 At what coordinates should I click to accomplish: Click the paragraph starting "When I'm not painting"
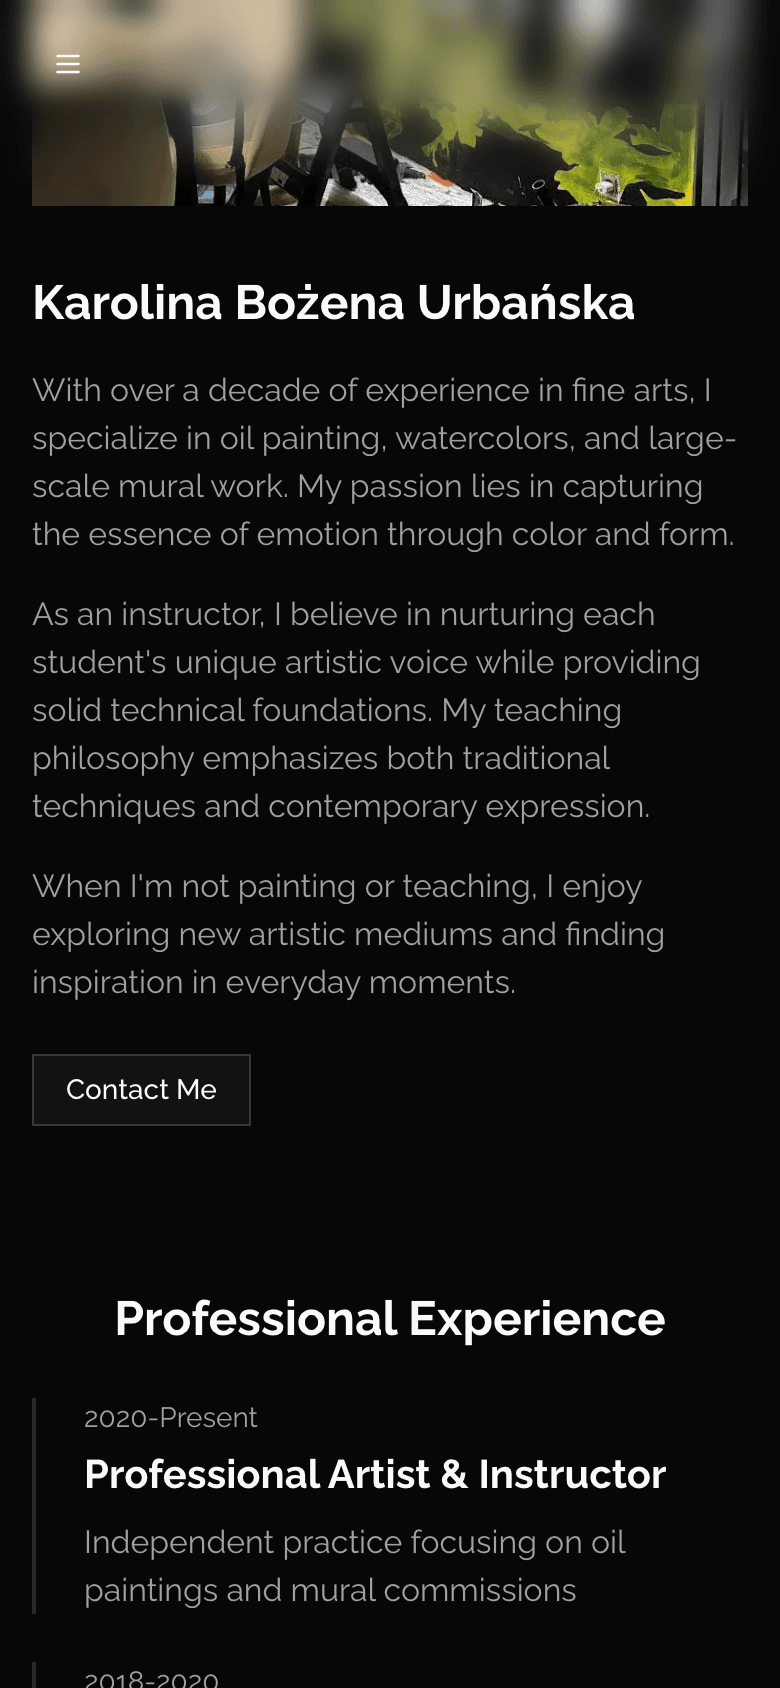348,934
